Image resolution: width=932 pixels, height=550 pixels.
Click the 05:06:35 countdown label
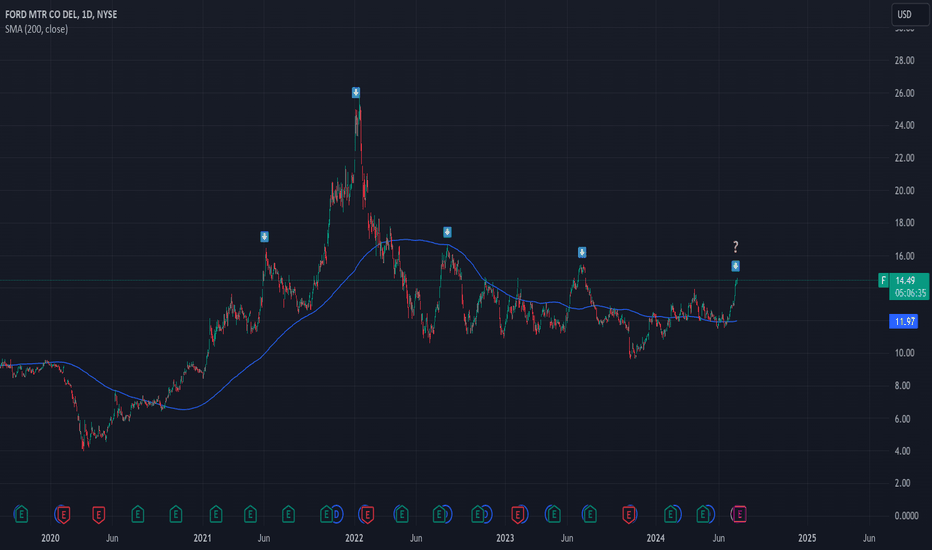pyautogui.click(x=909, y=293)
